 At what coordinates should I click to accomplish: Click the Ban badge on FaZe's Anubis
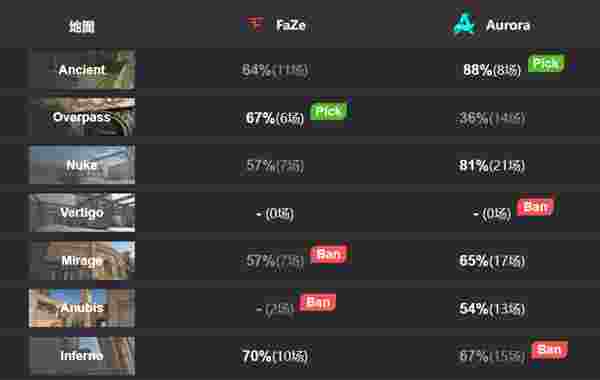click(x=318, y=302)
